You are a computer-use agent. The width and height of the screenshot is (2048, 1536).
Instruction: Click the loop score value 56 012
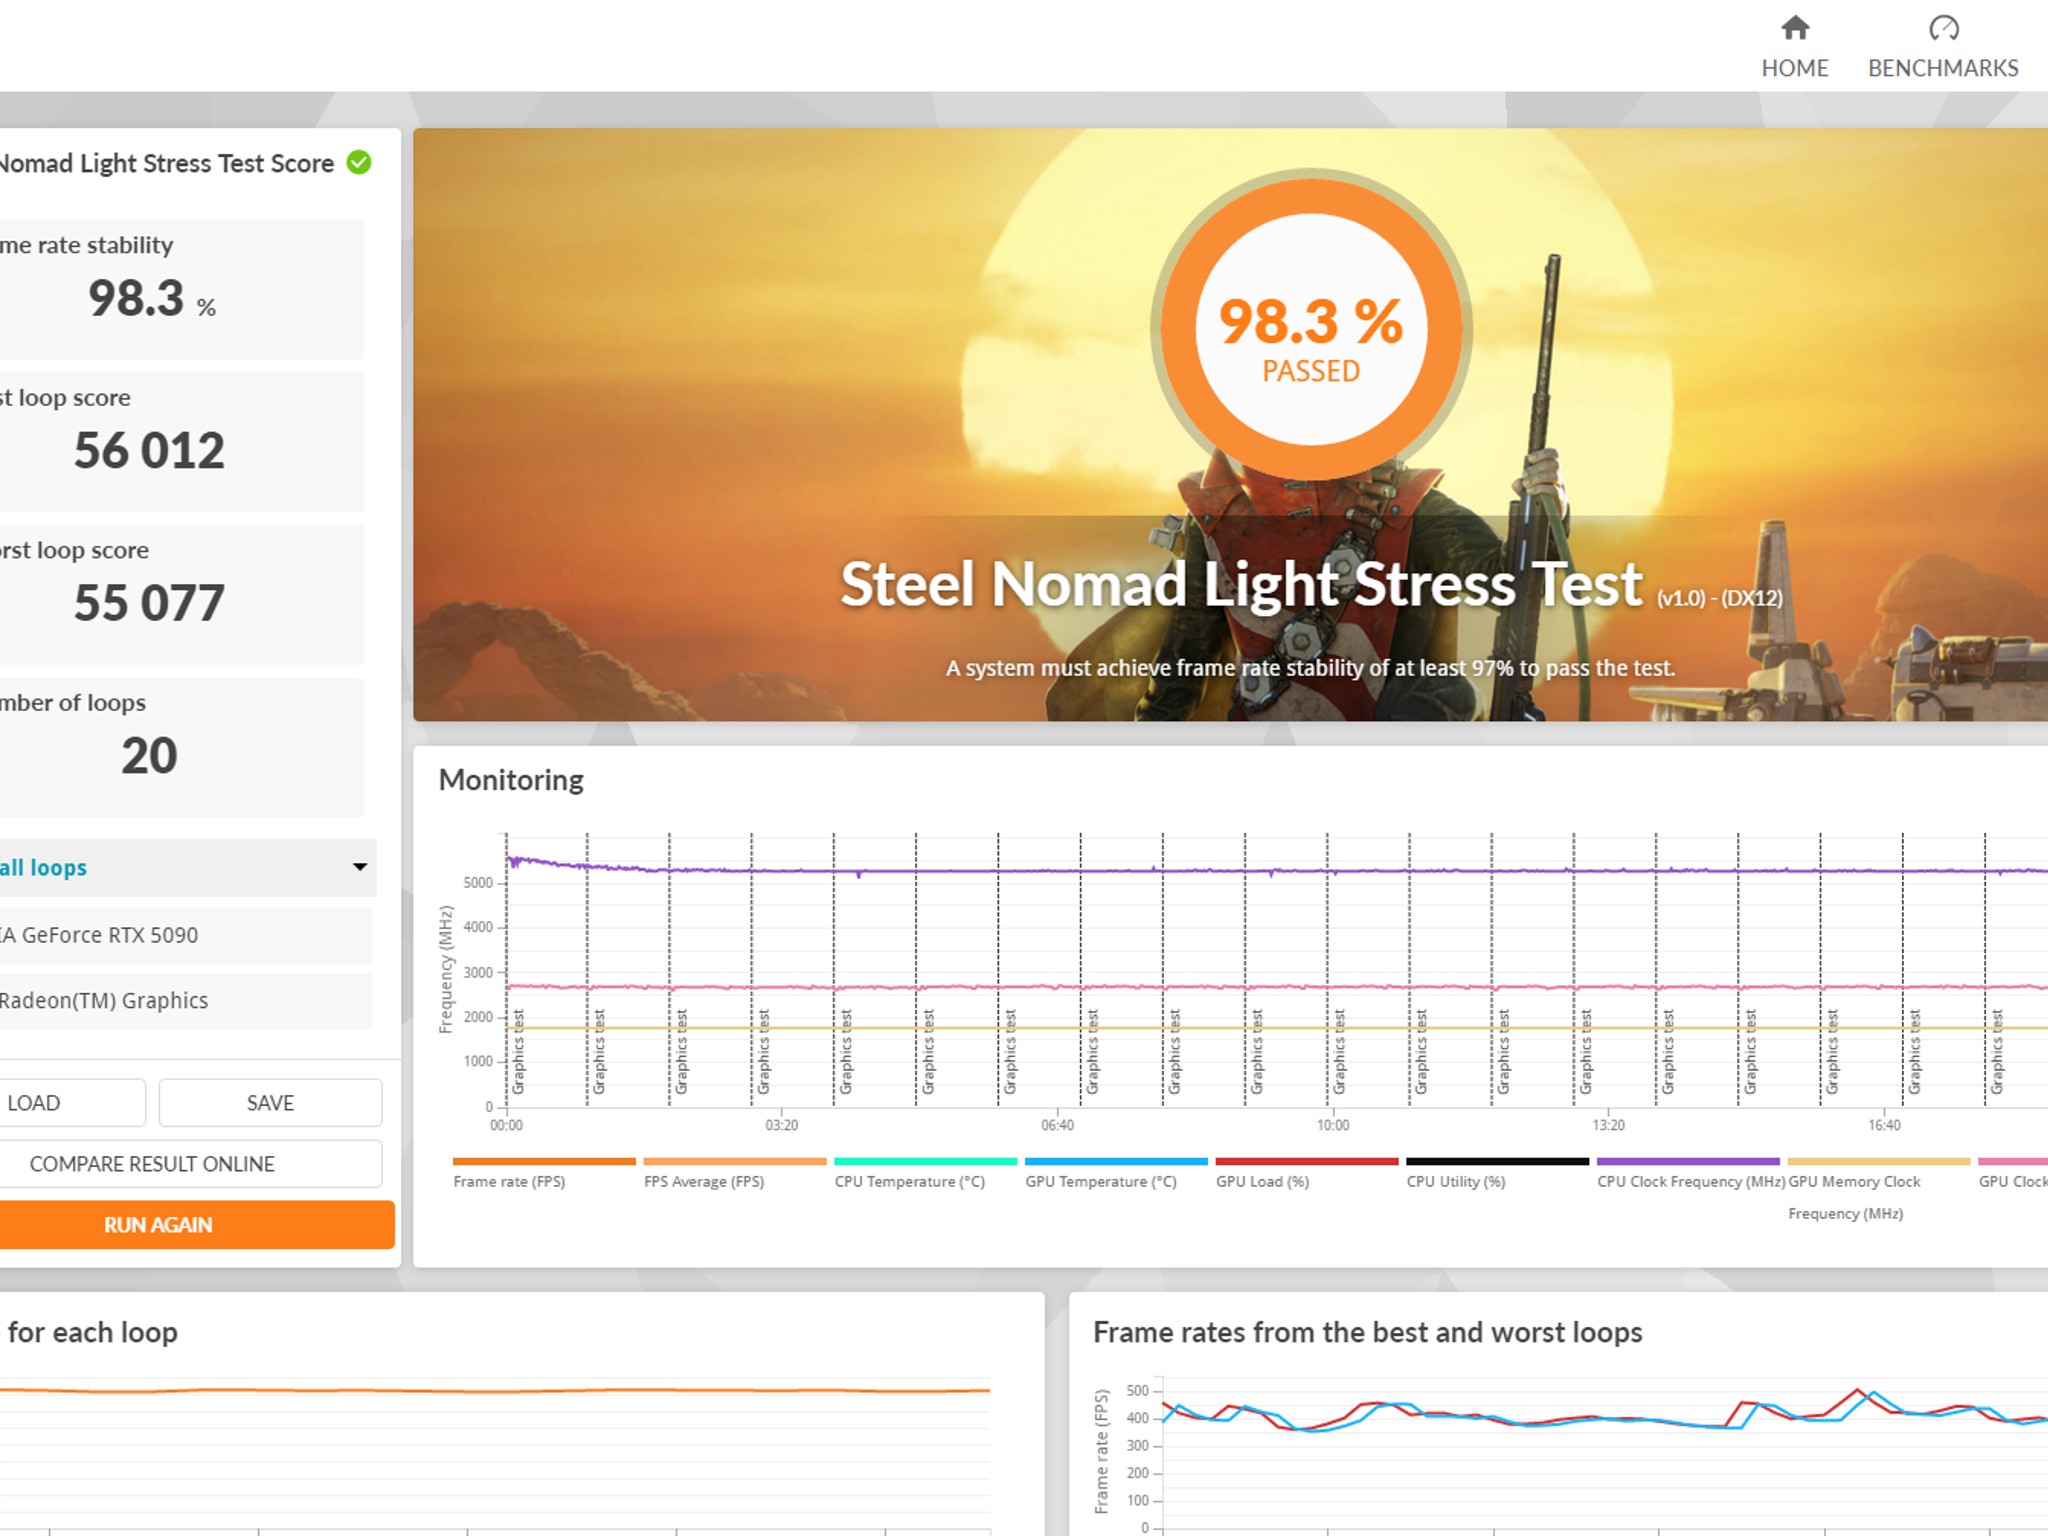click(149, 450)
